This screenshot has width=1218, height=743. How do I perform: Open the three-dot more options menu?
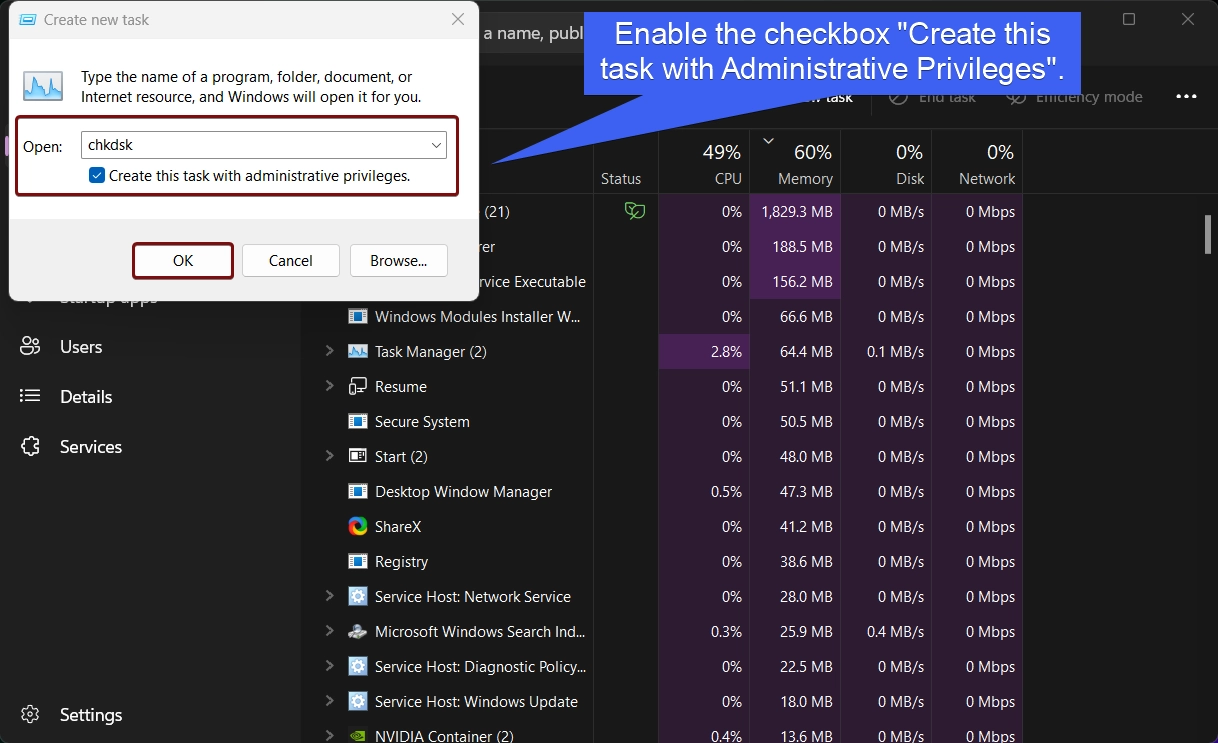pos(1186,97)
